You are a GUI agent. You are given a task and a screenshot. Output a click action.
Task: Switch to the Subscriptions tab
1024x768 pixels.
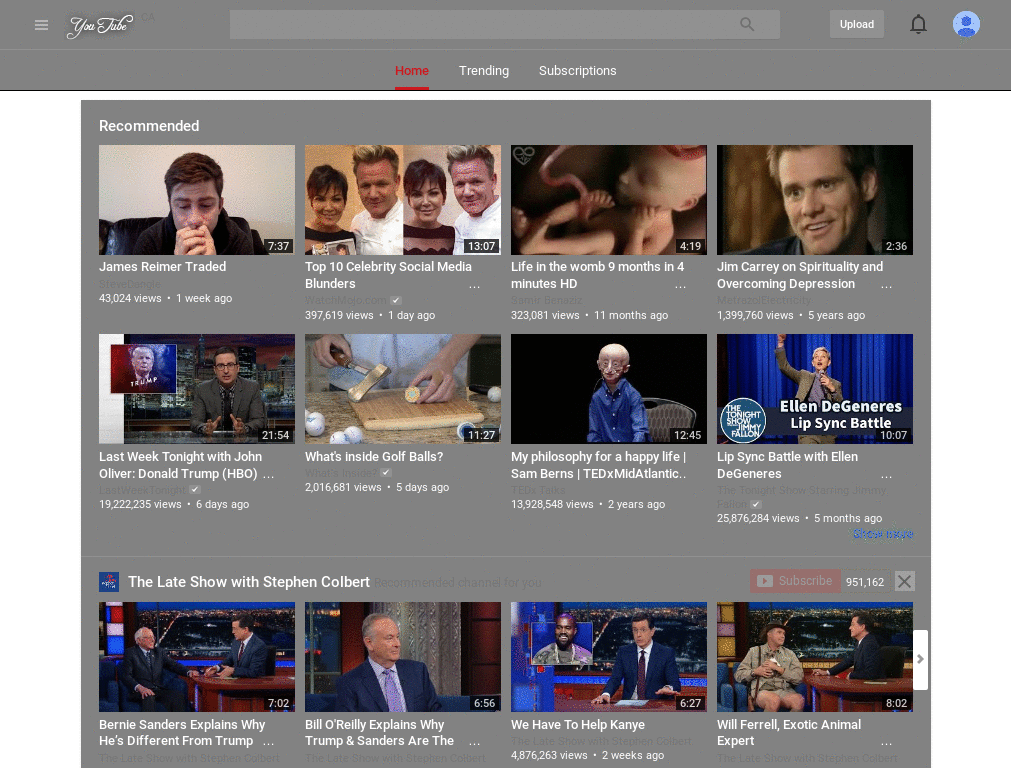coord(577,71)
